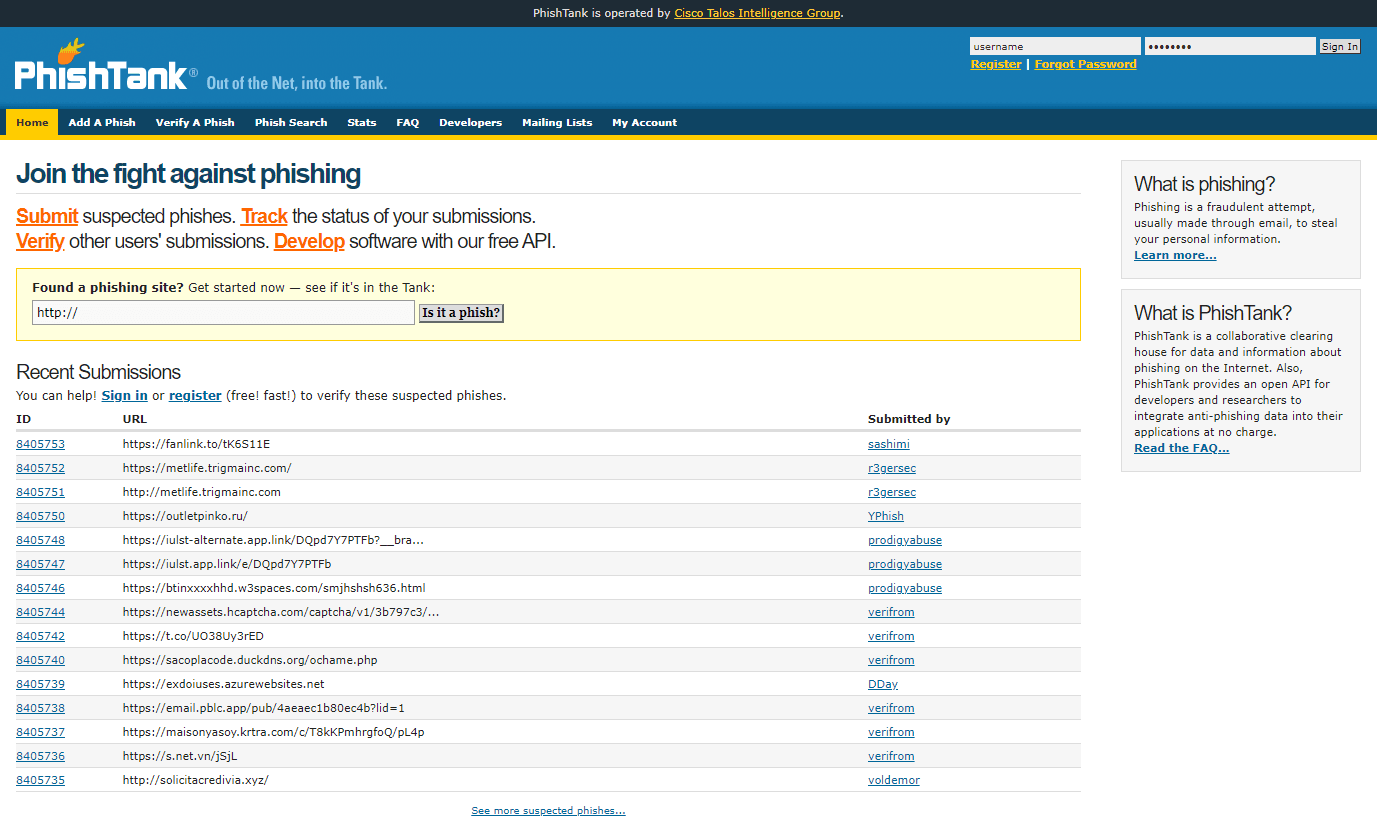Image resolution: width=1377 pixels, height=825 pixels.
Task: View prodigyabuse on row 8405746
Action: [905, 588]
